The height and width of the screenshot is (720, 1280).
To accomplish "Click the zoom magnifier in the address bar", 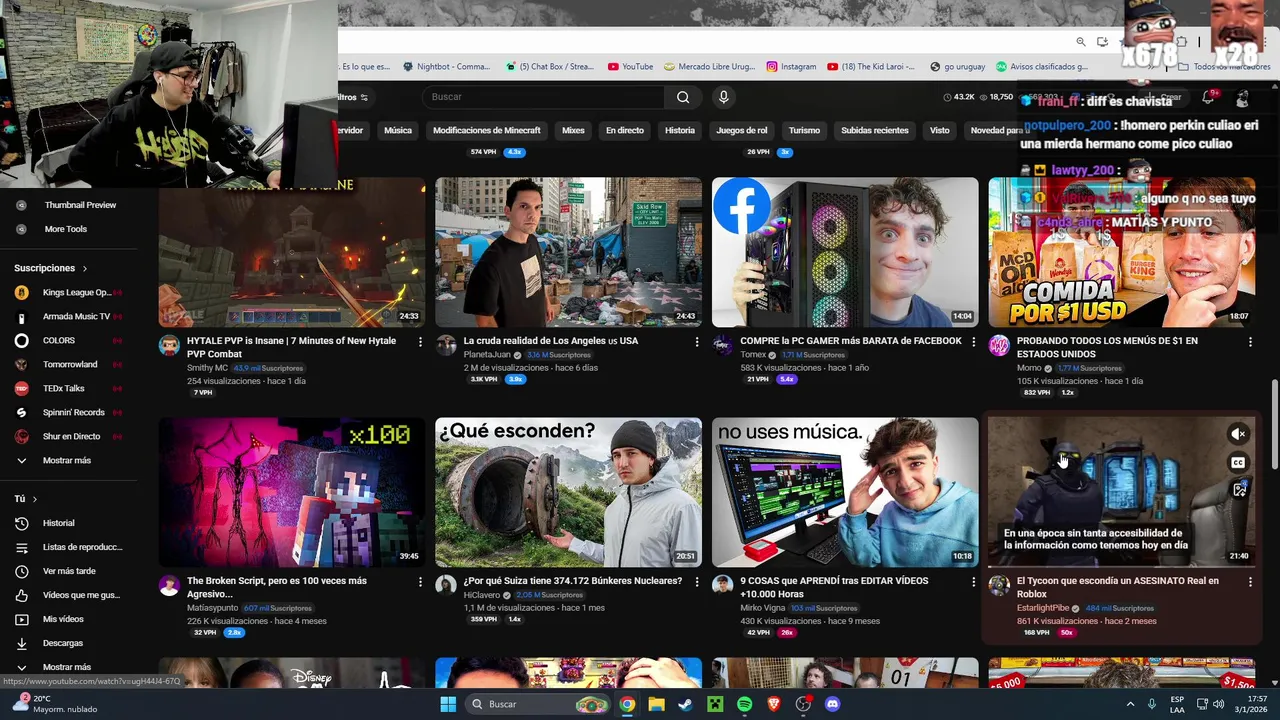I will pos(1081,42).
